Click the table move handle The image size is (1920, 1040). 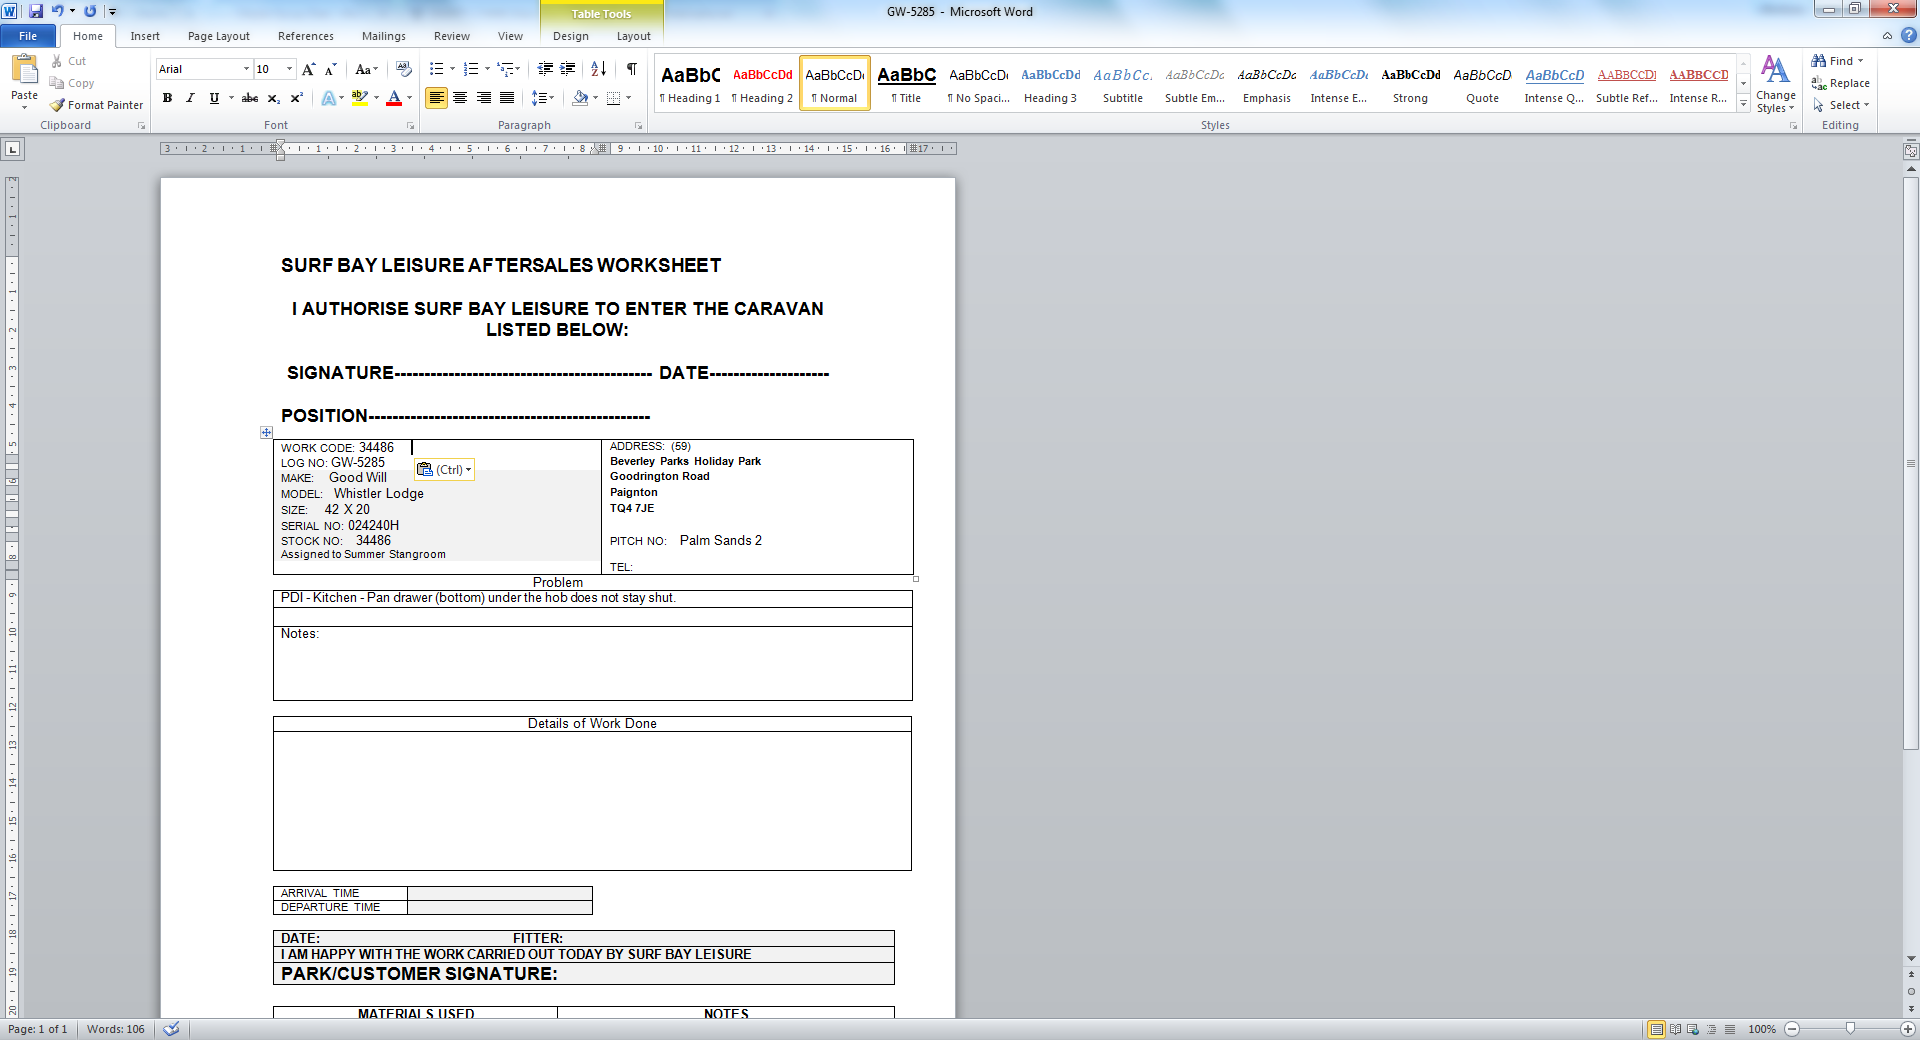coord(266,432)
